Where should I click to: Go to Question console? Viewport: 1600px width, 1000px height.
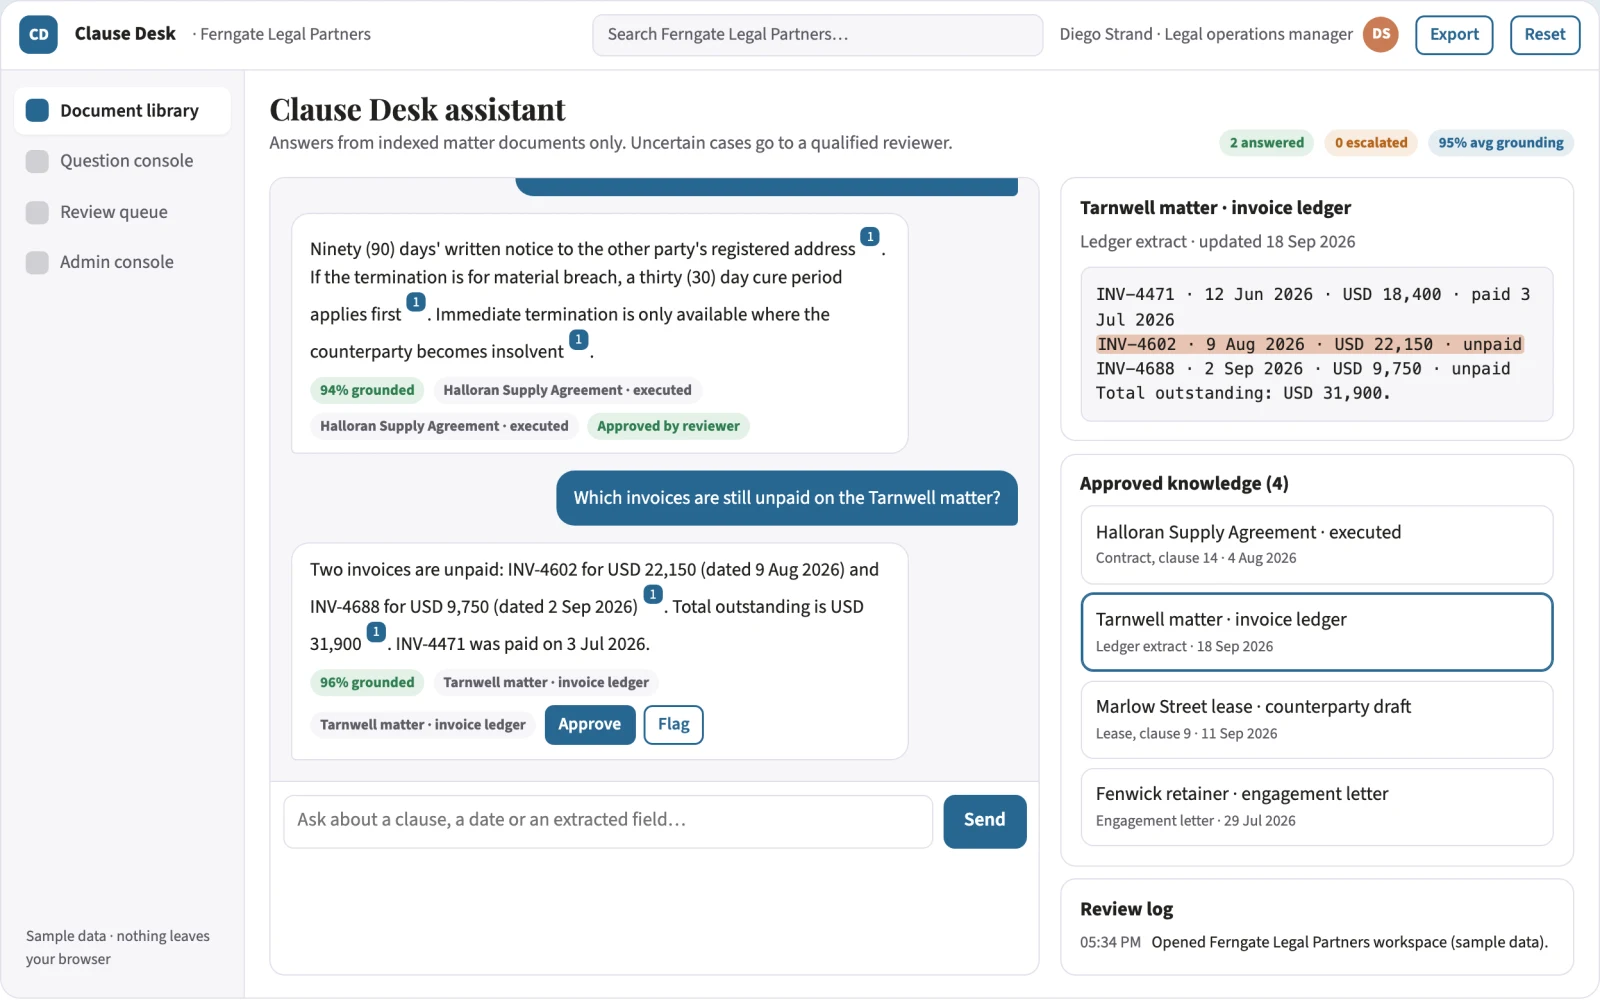click(x=122, y=161)
